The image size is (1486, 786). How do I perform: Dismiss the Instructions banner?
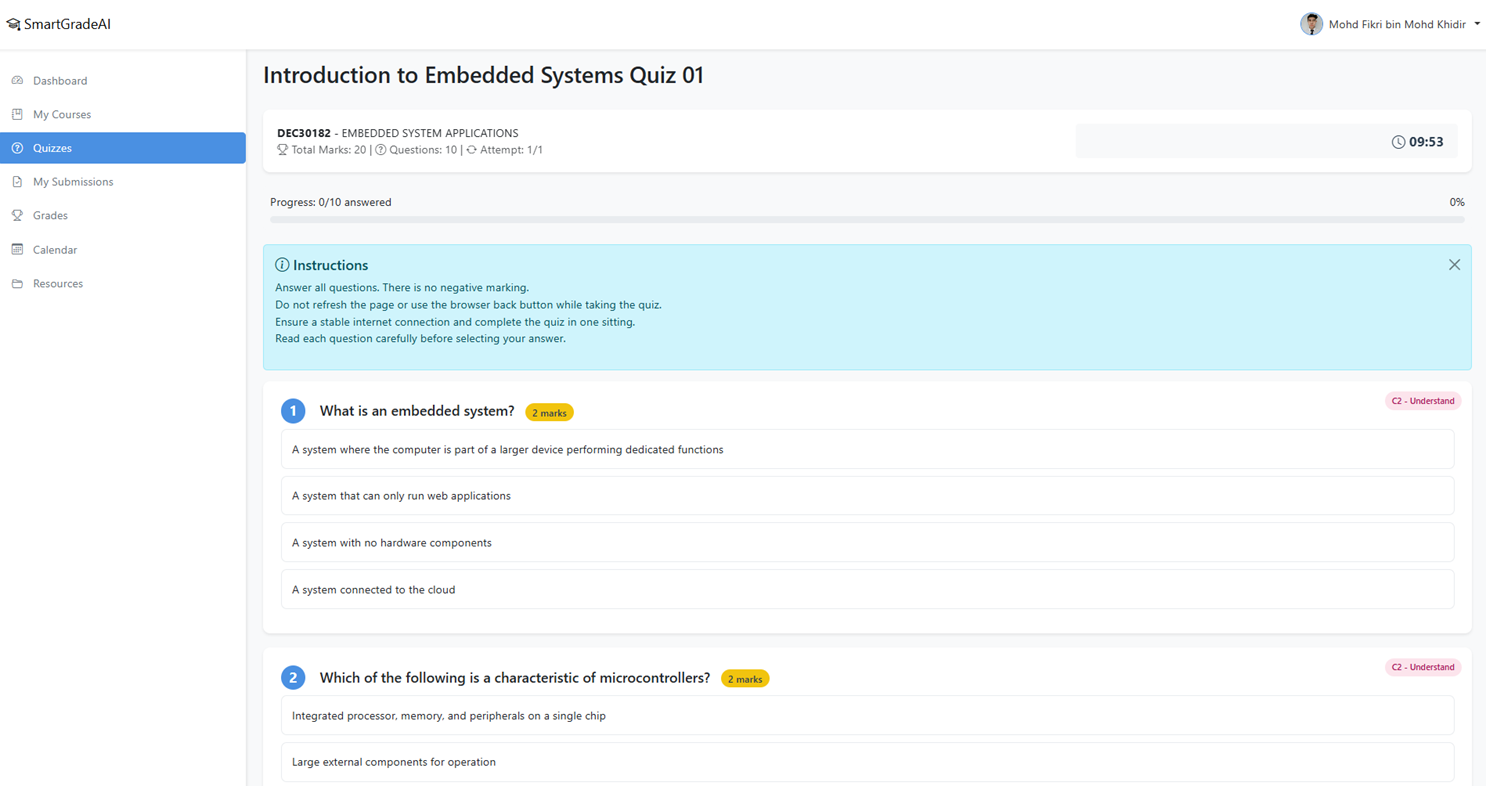point(1454,265)
